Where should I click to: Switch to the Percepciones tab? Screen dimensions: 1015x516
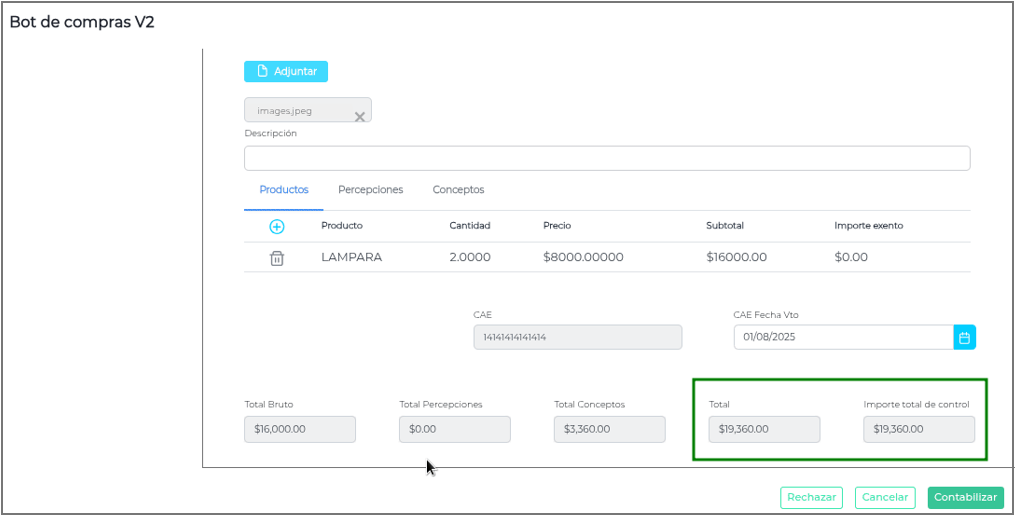pos(370,190)
